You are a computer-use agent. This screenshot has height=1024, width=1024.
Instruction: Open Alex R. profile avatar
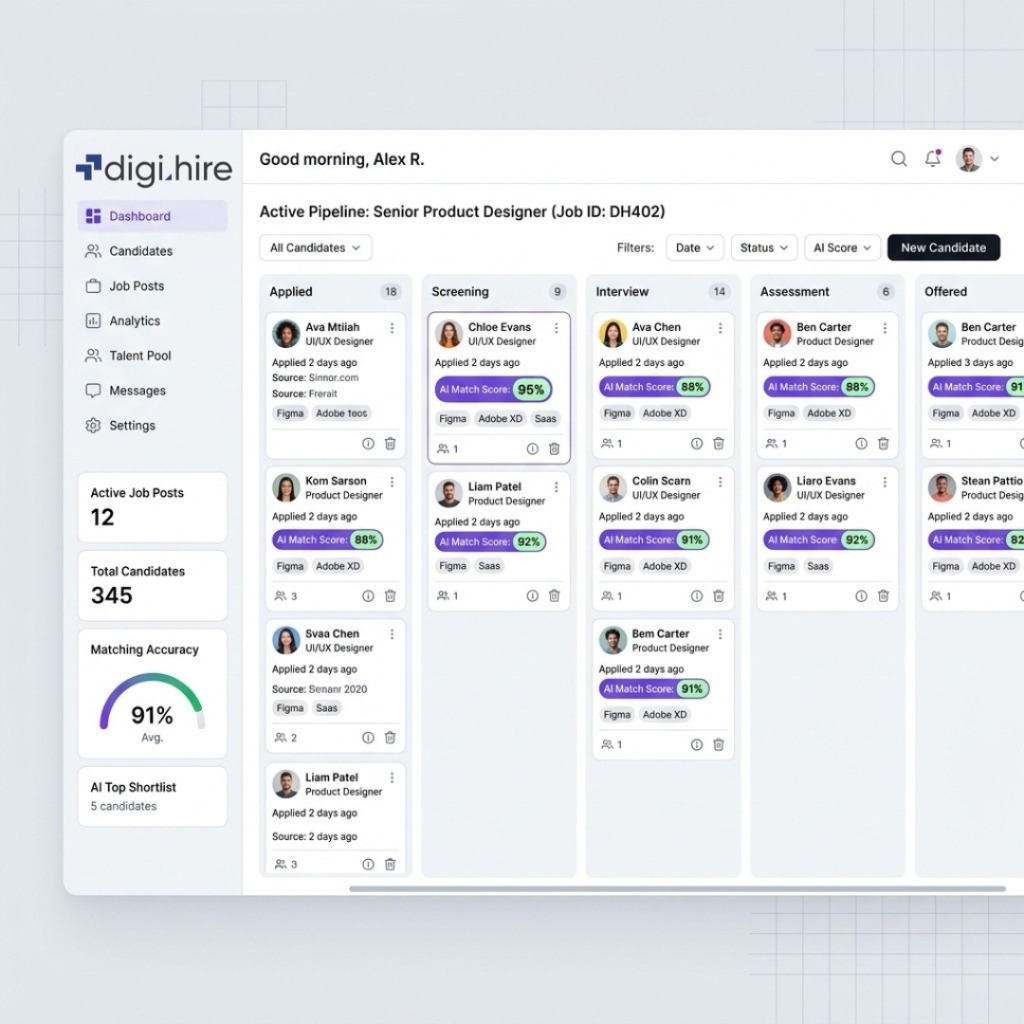(968, 159)
